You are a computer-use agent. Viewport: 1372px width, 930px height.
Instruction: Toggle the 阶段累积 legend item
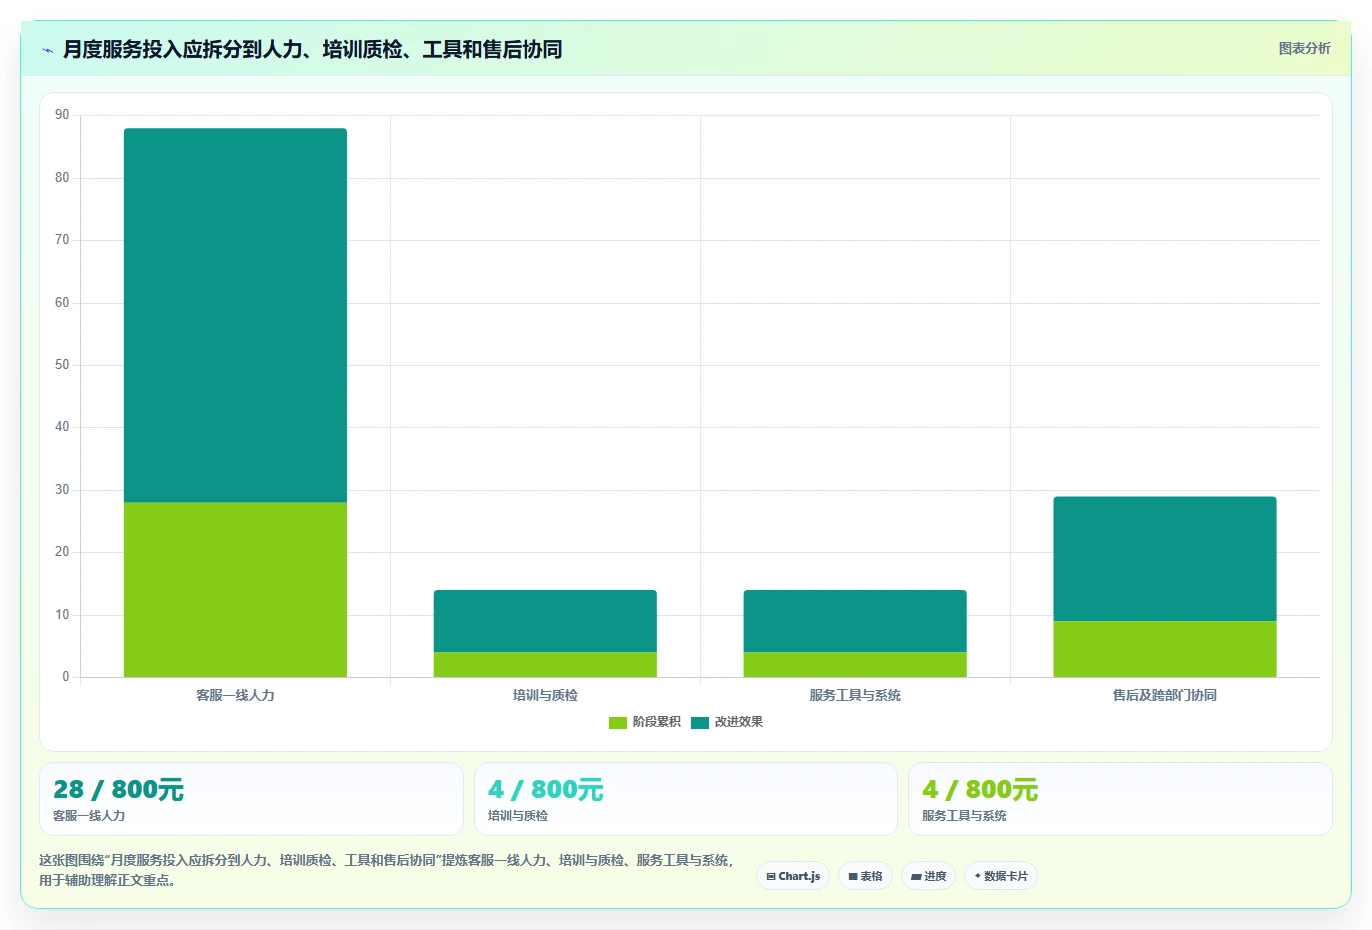(645, 722)
